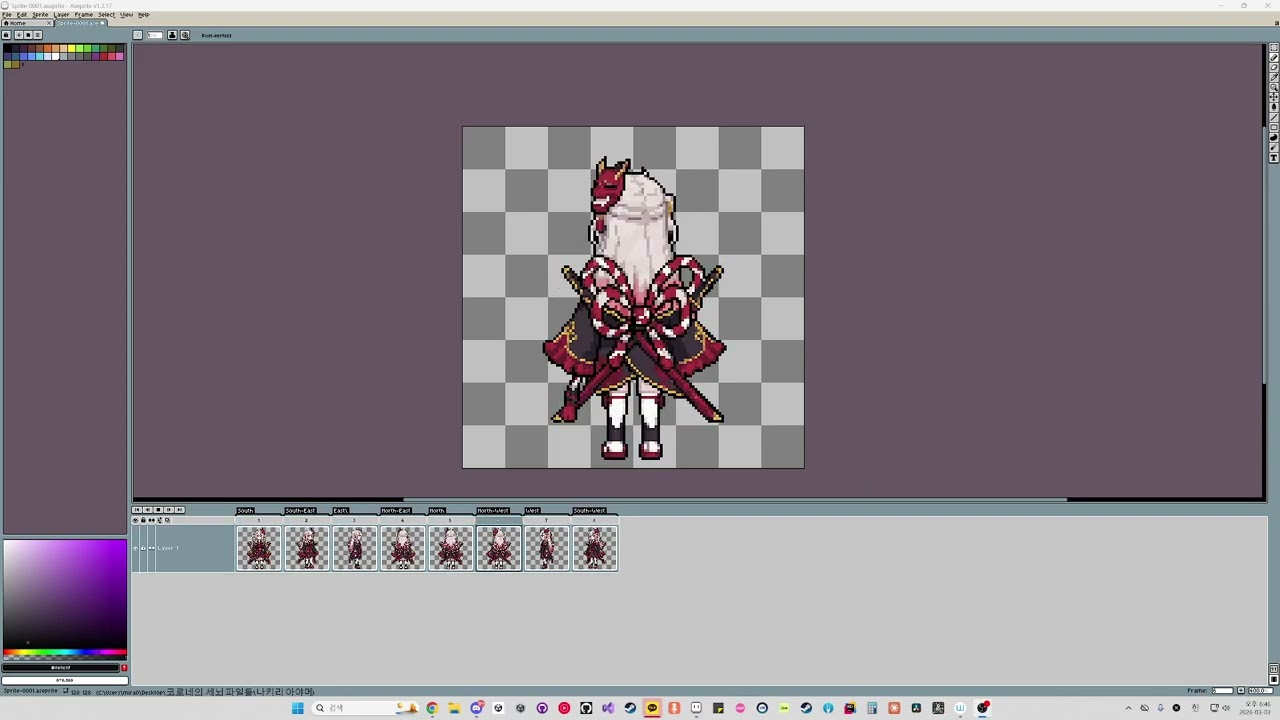Open the palette sort options icon
Screen dimensions: 1280x720
(x=19, y=35)
